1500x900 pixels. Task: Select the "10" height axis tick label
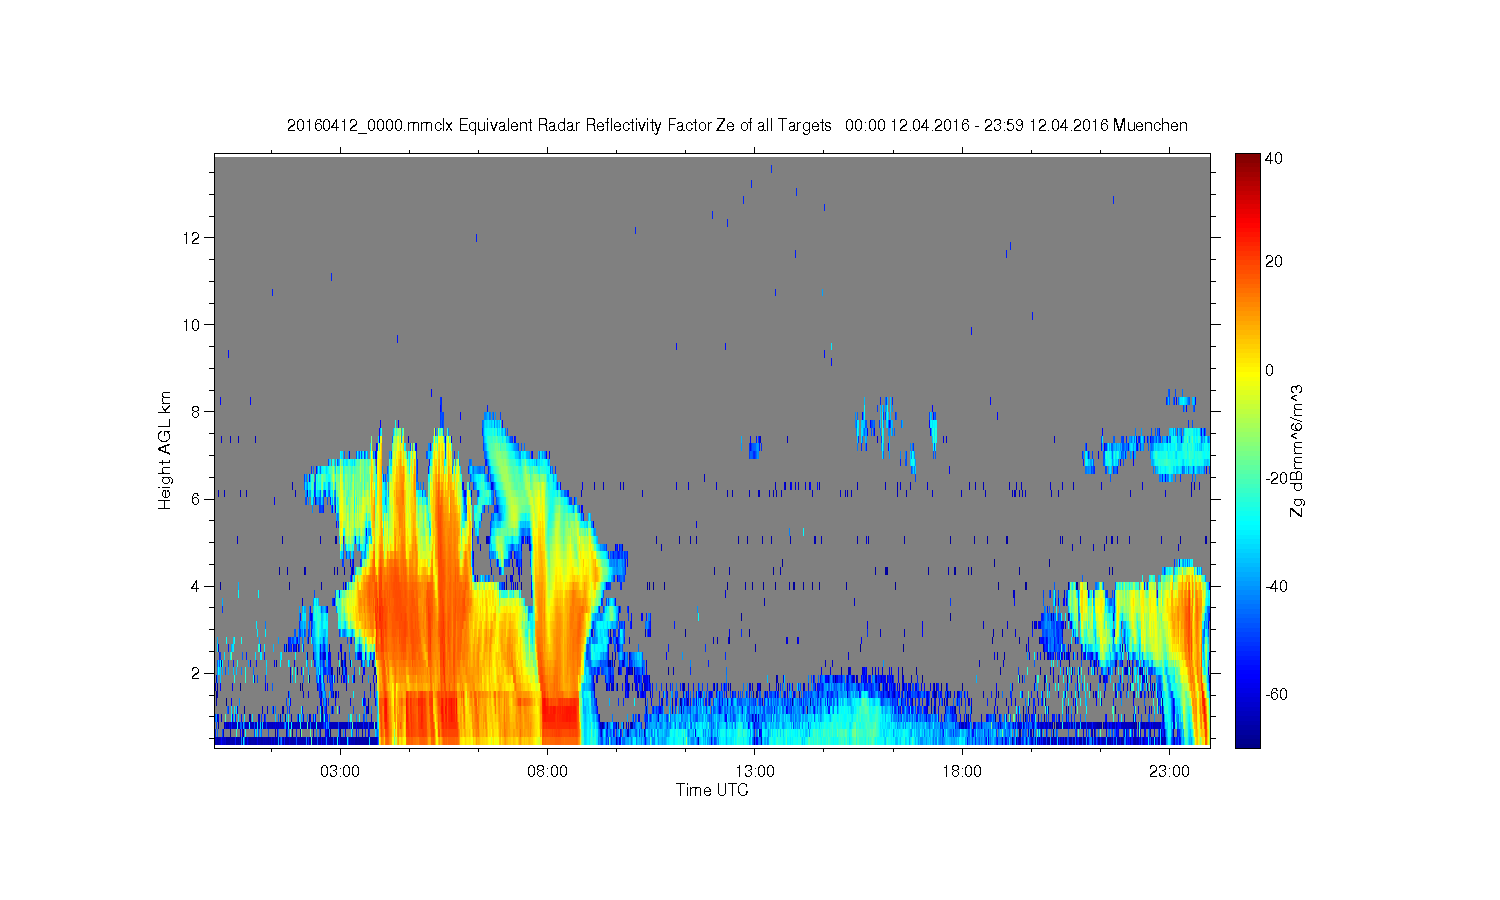193,325
